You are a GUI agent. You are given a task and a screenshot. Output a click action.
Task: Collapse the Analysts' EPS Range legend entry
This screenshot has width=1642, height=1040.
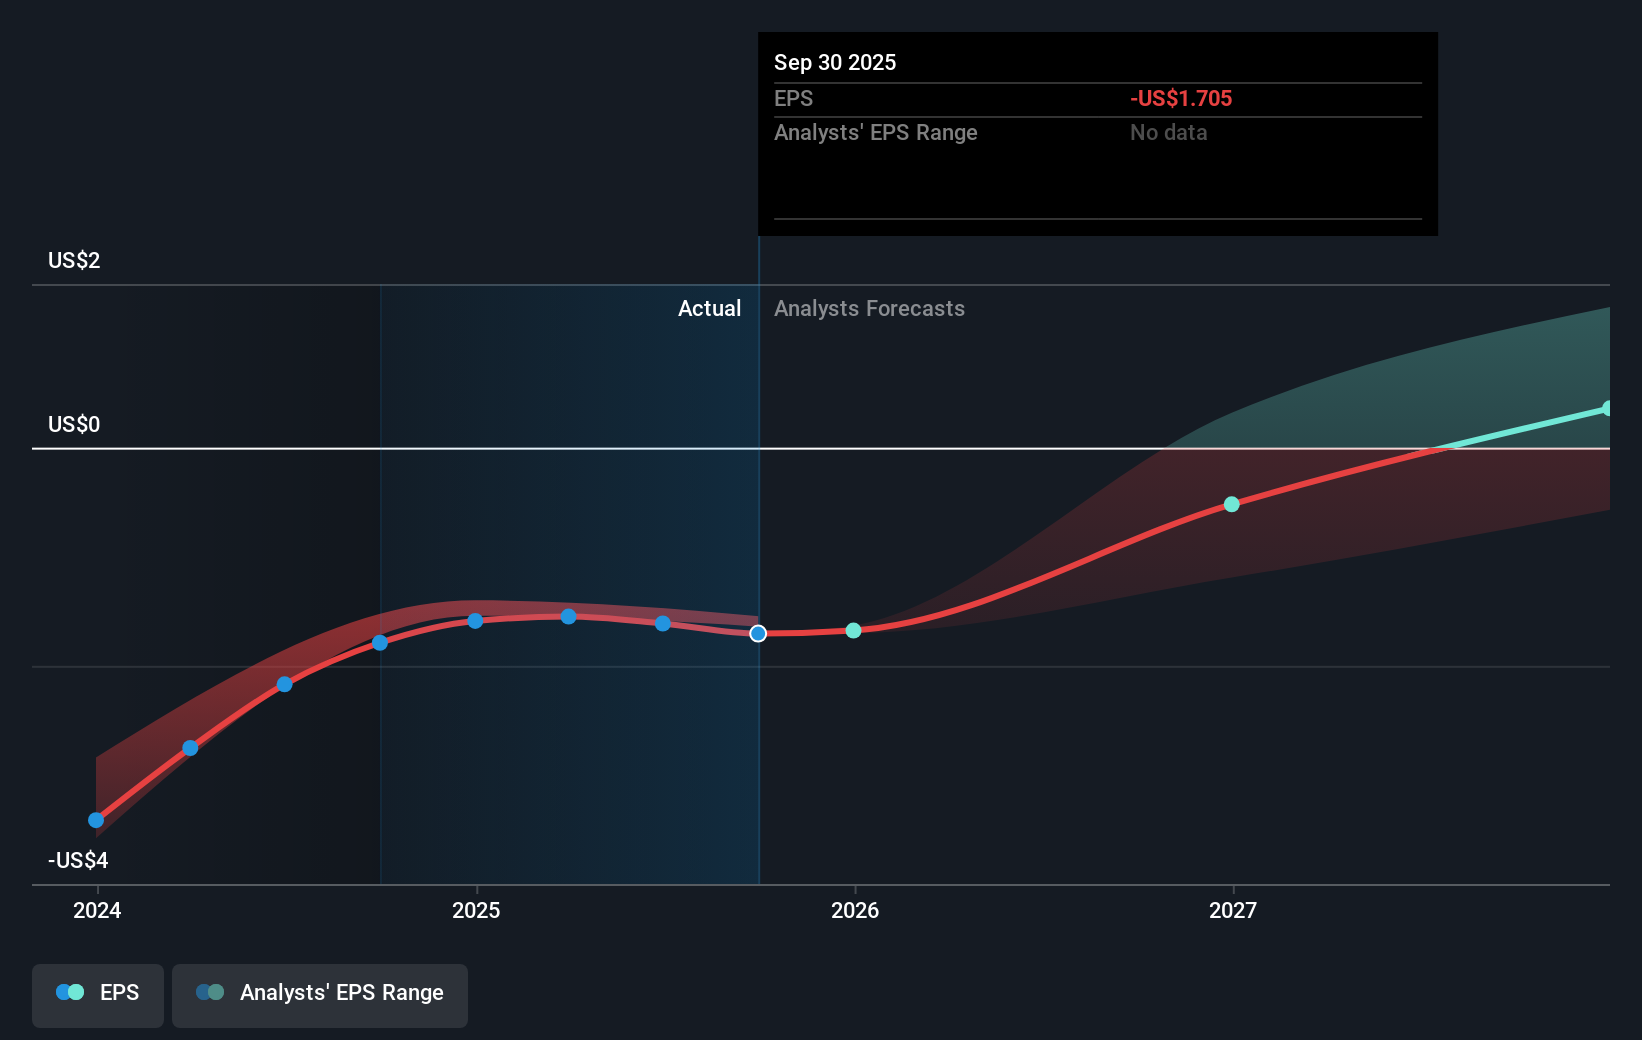click(320, 994)
